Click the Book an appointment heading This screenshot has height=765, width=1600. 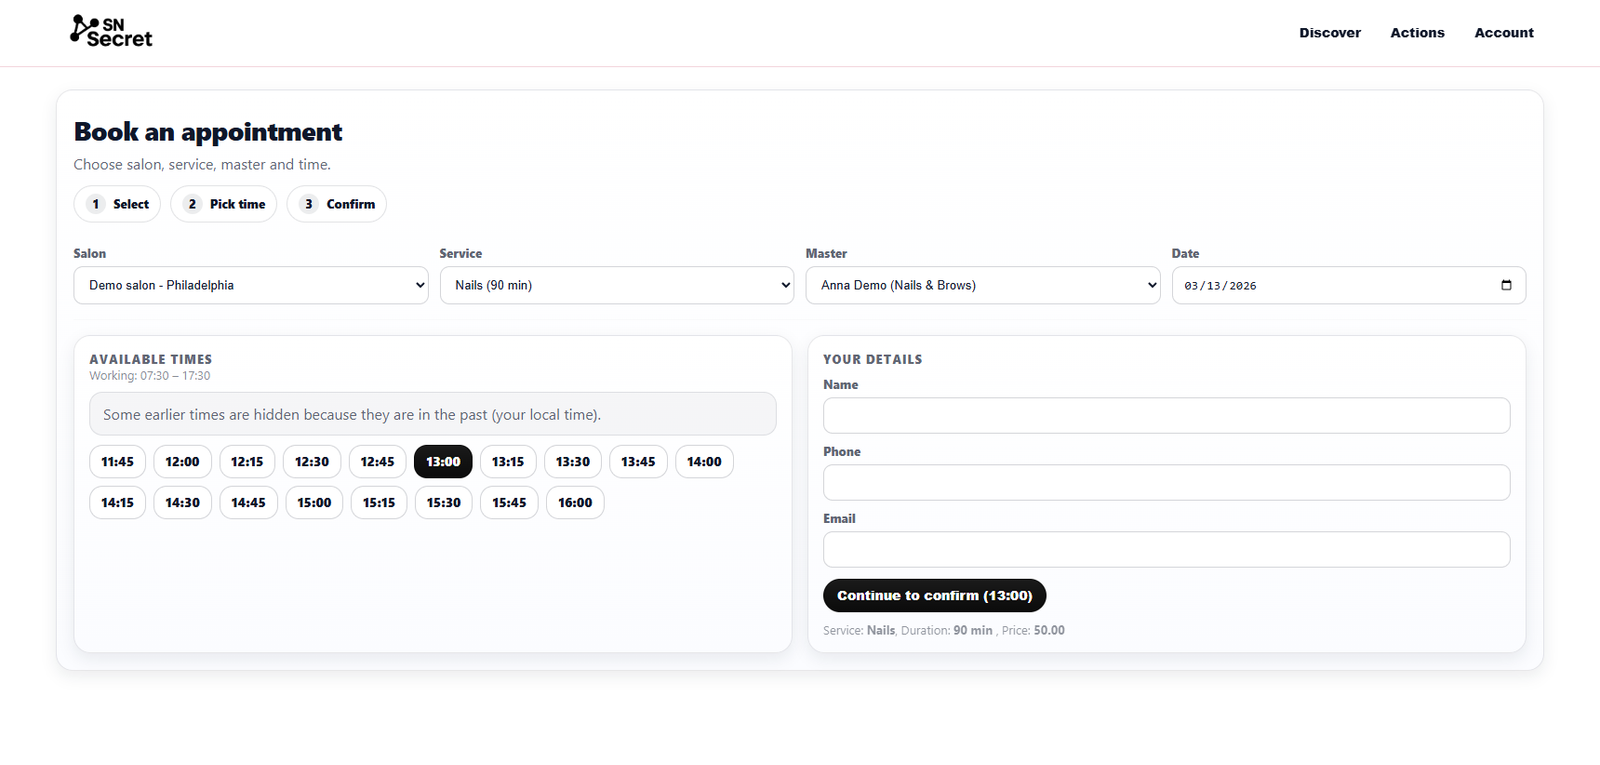coord(208,132)
